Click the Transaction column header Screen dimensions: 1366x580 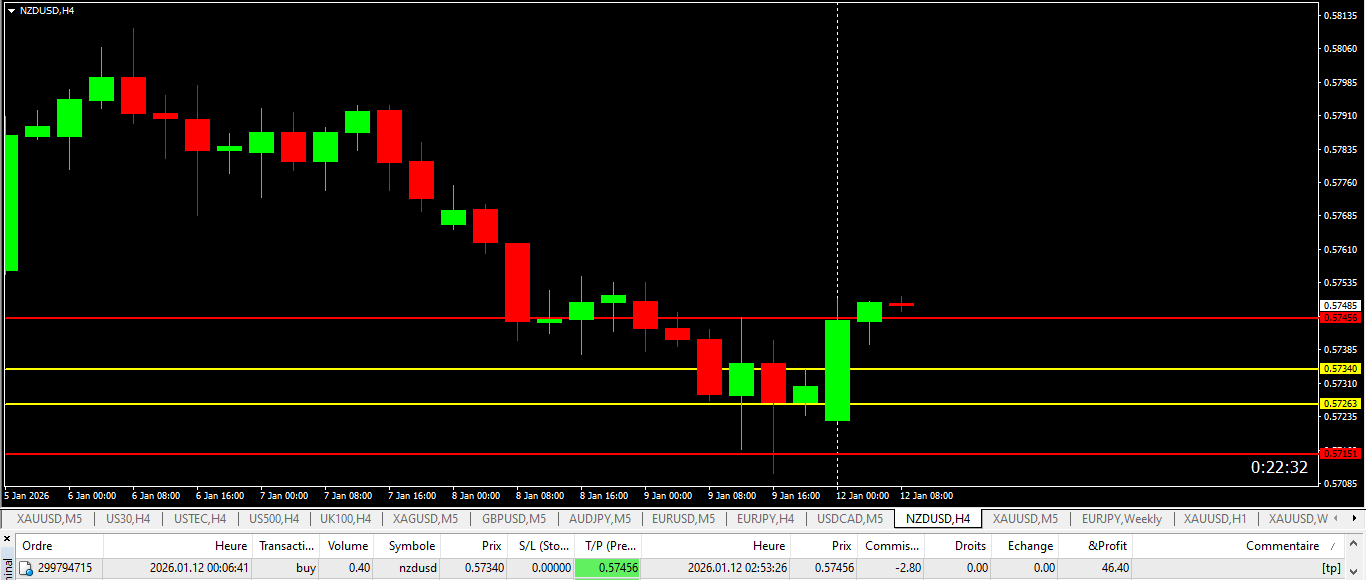tap(287, 546)
